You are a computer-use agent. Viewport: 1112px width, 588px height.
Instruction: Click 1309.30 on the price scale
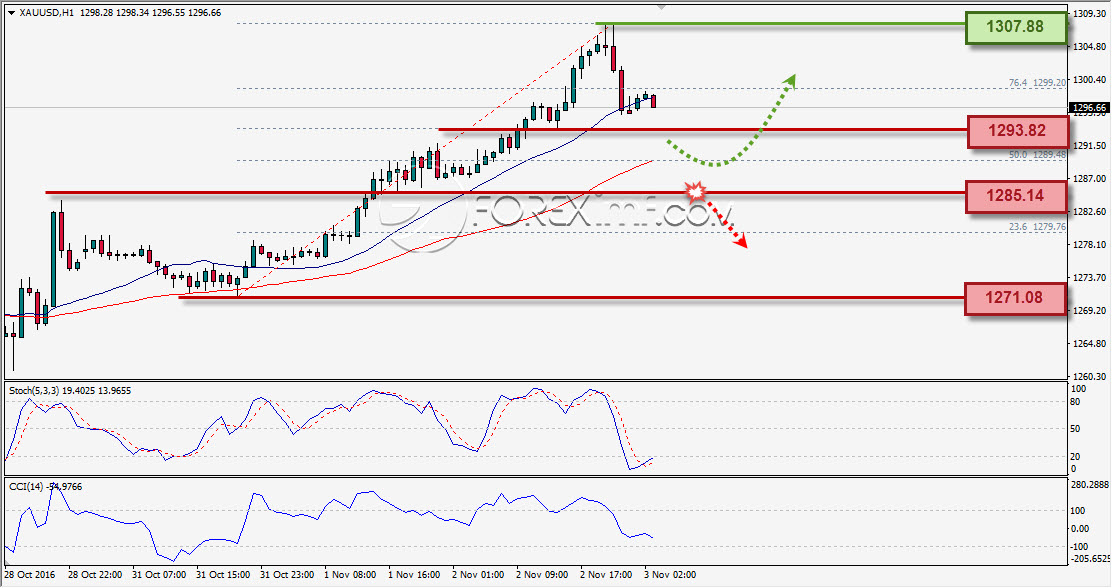1090,14
